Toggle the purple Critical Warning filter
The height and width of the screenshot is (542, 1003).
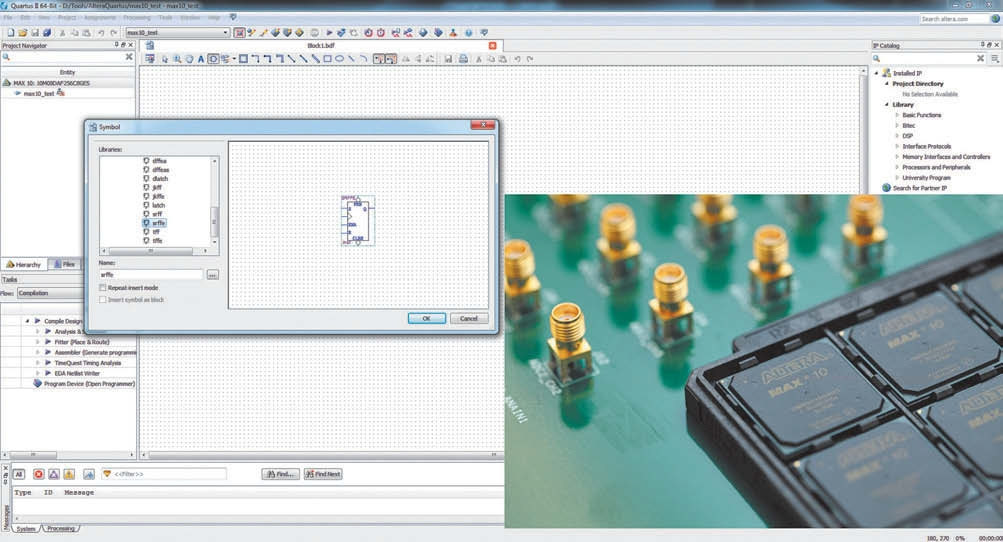pos(54,474)
